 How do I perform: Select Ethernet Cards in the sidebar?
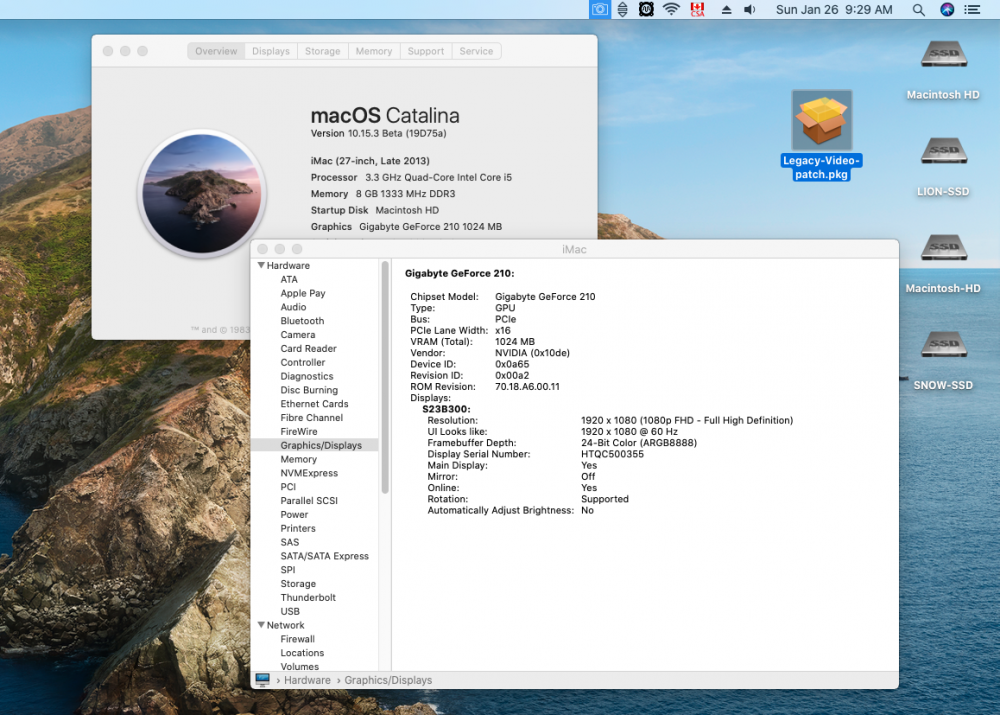314,404
